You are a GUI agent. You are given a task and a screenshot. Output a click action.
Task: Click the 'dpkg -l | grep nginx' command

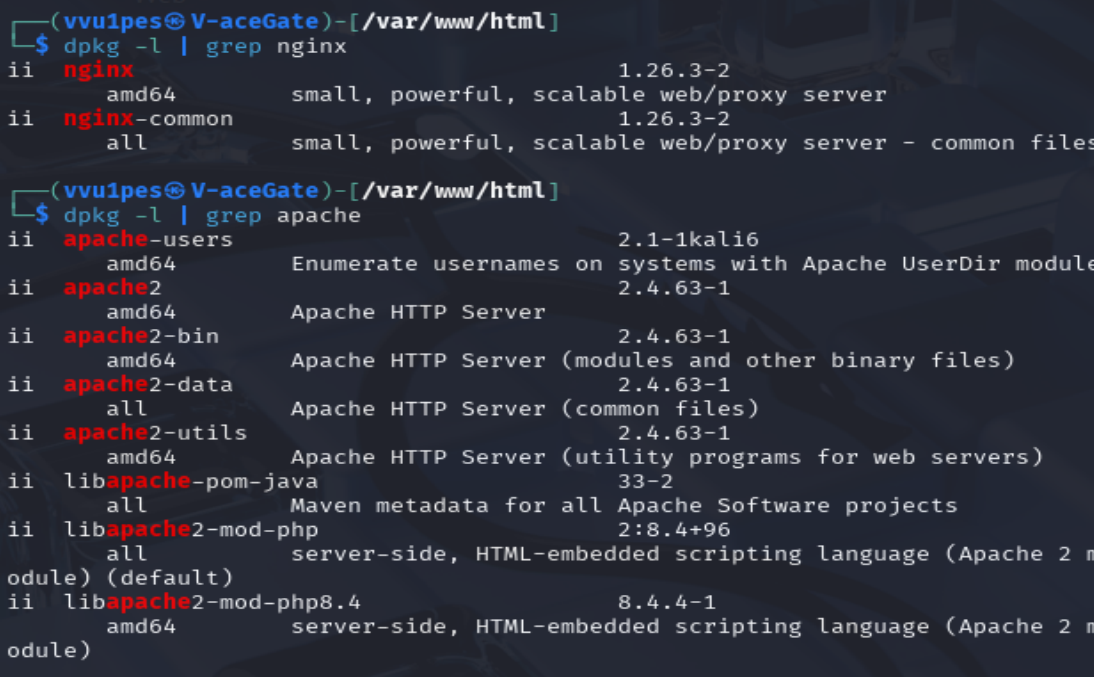tap(205, 47)
